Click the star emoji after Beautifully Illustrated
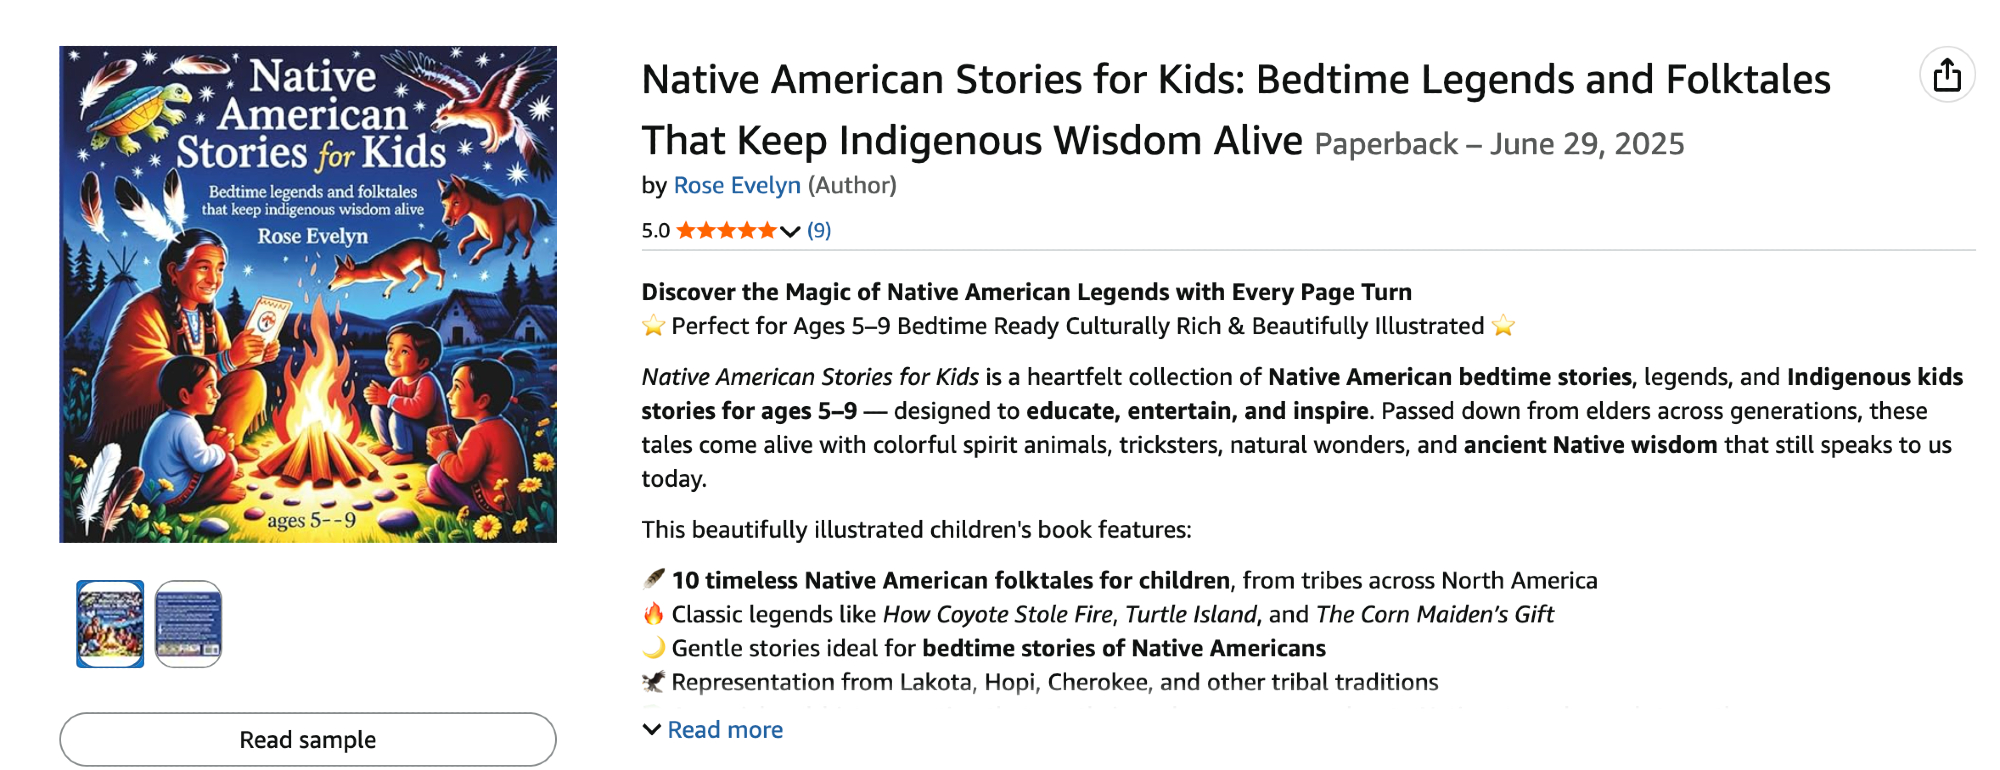The width and height of the screenshot is (2000, 770). (x=1503, y=326)
